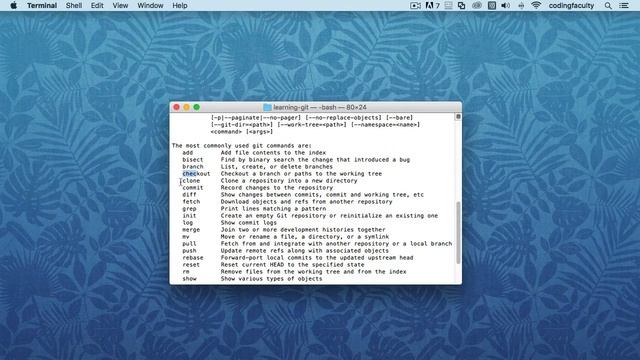
Task: Click 'Add file contents to the index' description
Action: 273,153
